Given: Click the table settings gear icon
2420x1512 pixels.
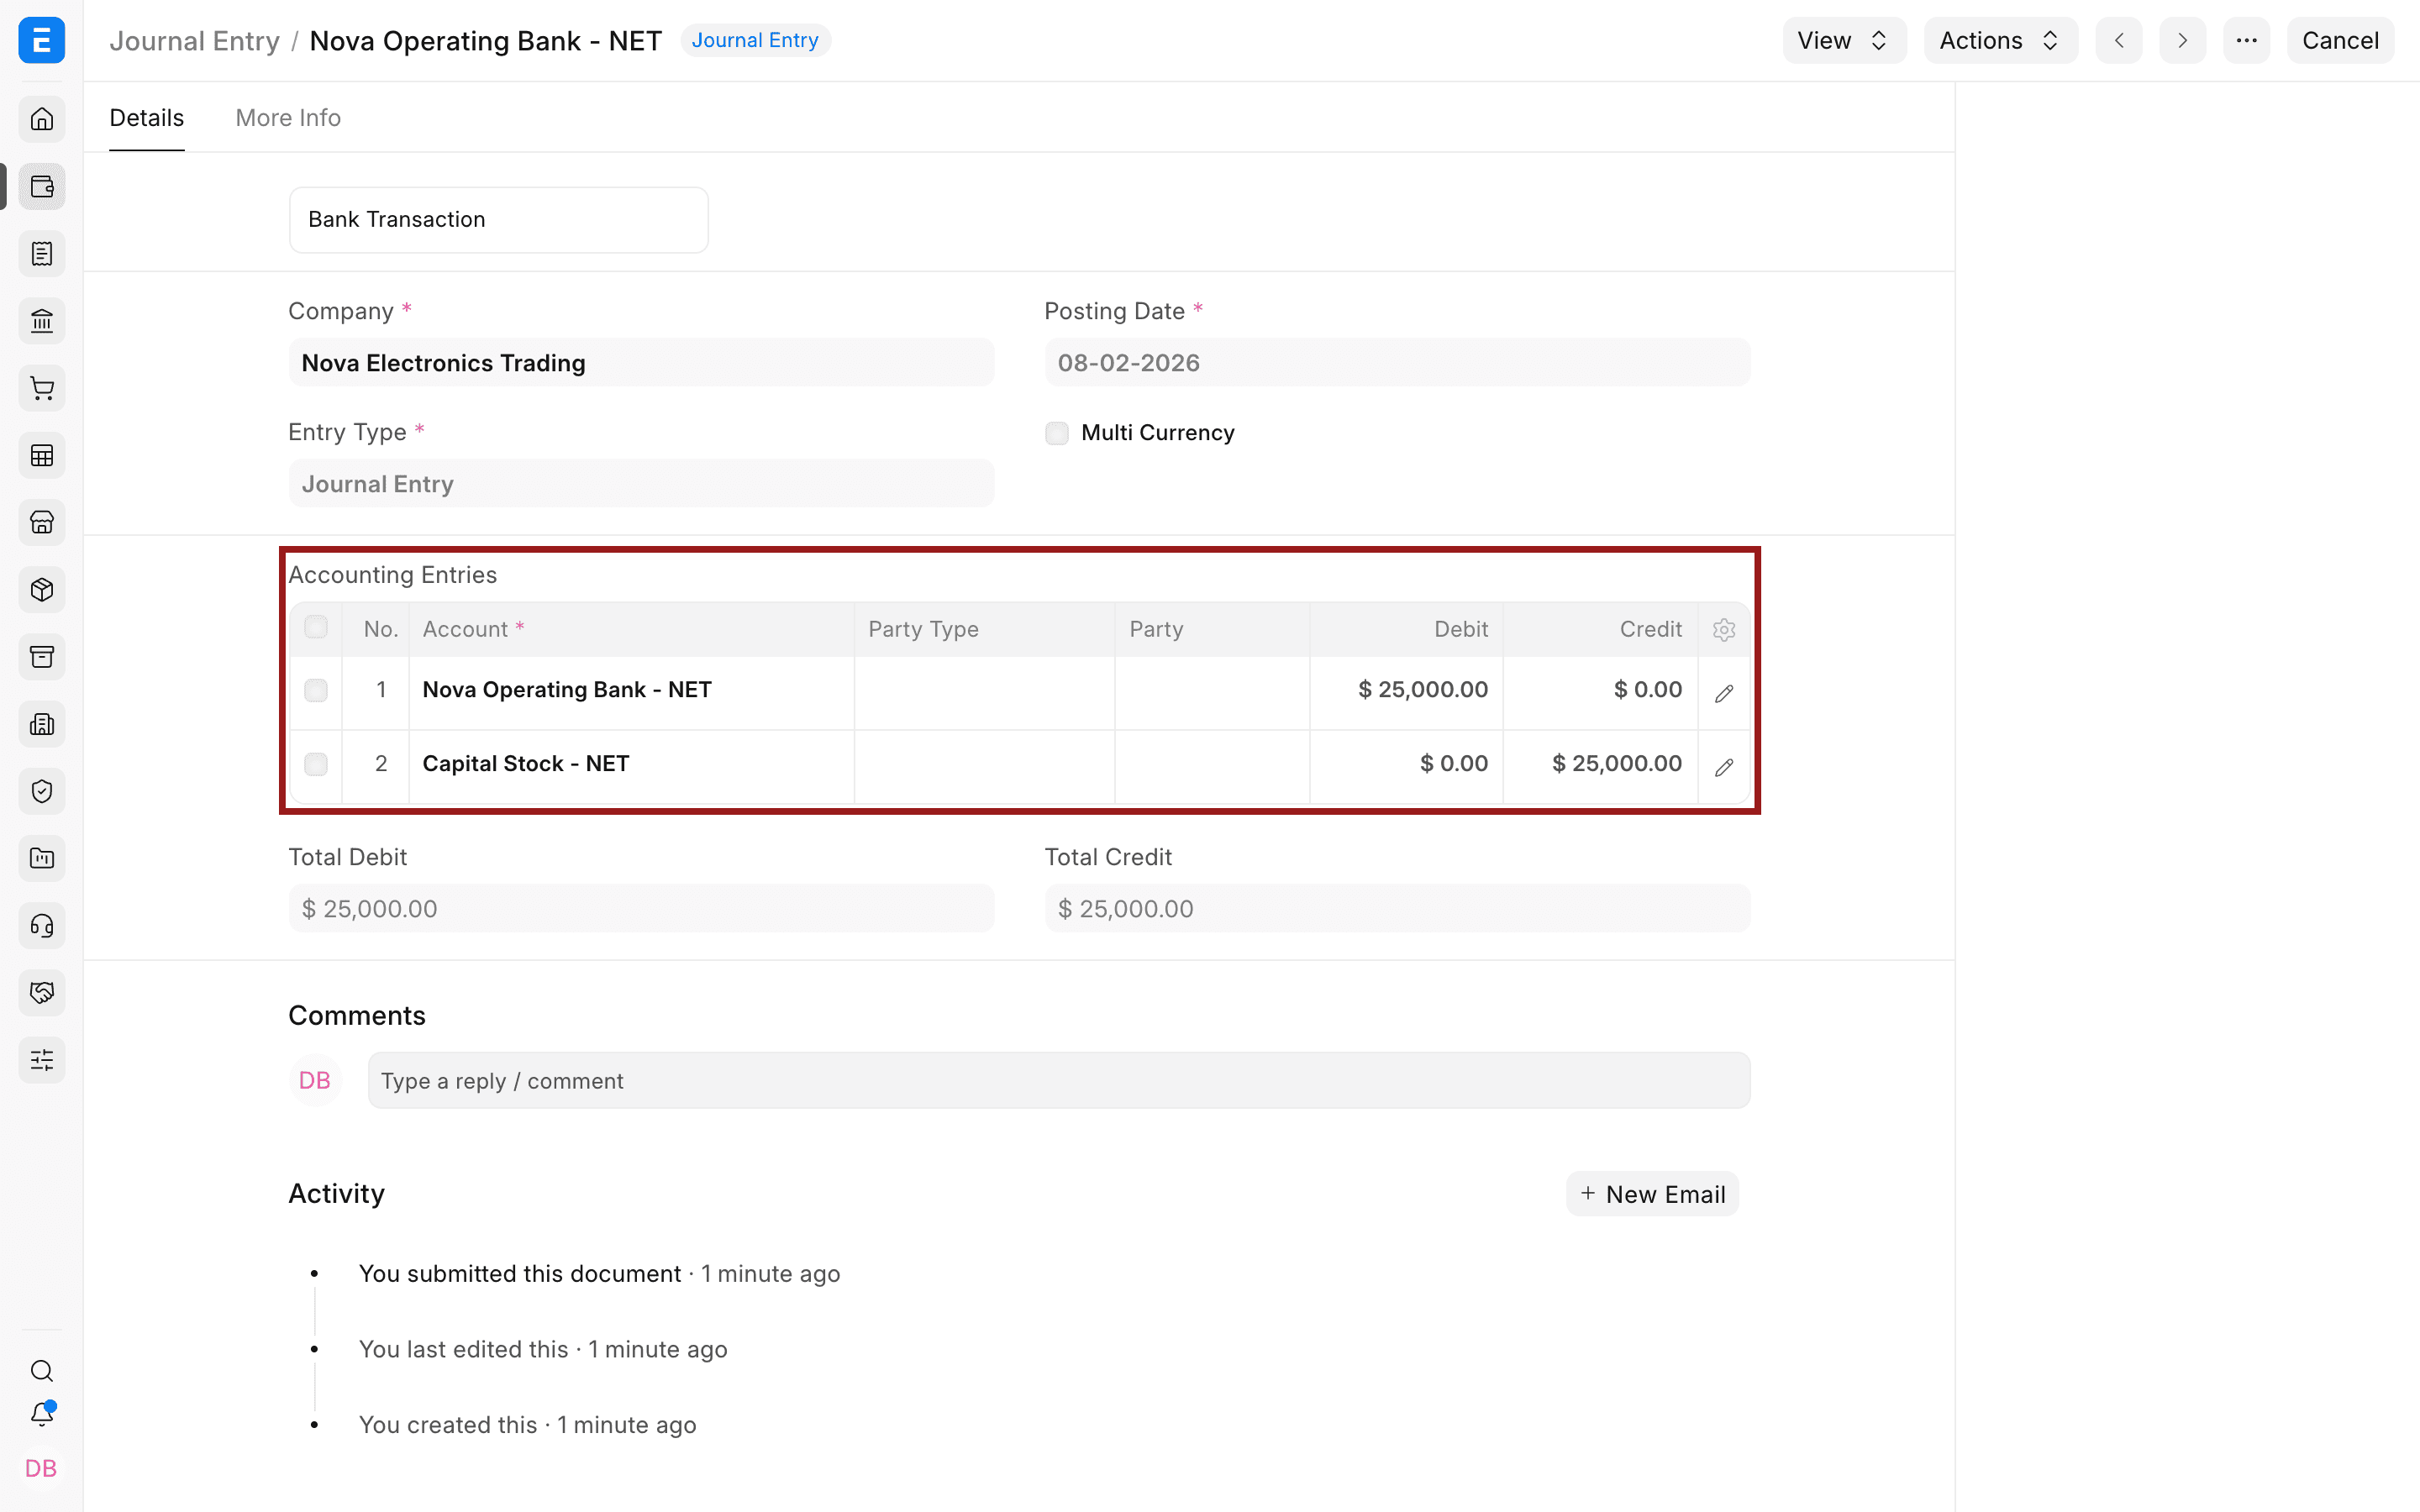Looking at the screenshot, I should [x=1724, y=629].
